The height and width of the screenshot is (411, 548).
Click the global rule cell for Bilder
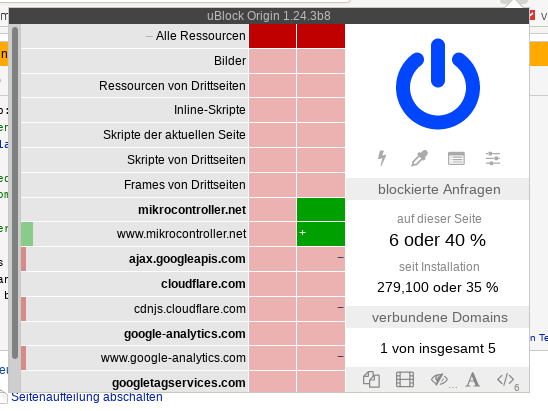[272, 61]
